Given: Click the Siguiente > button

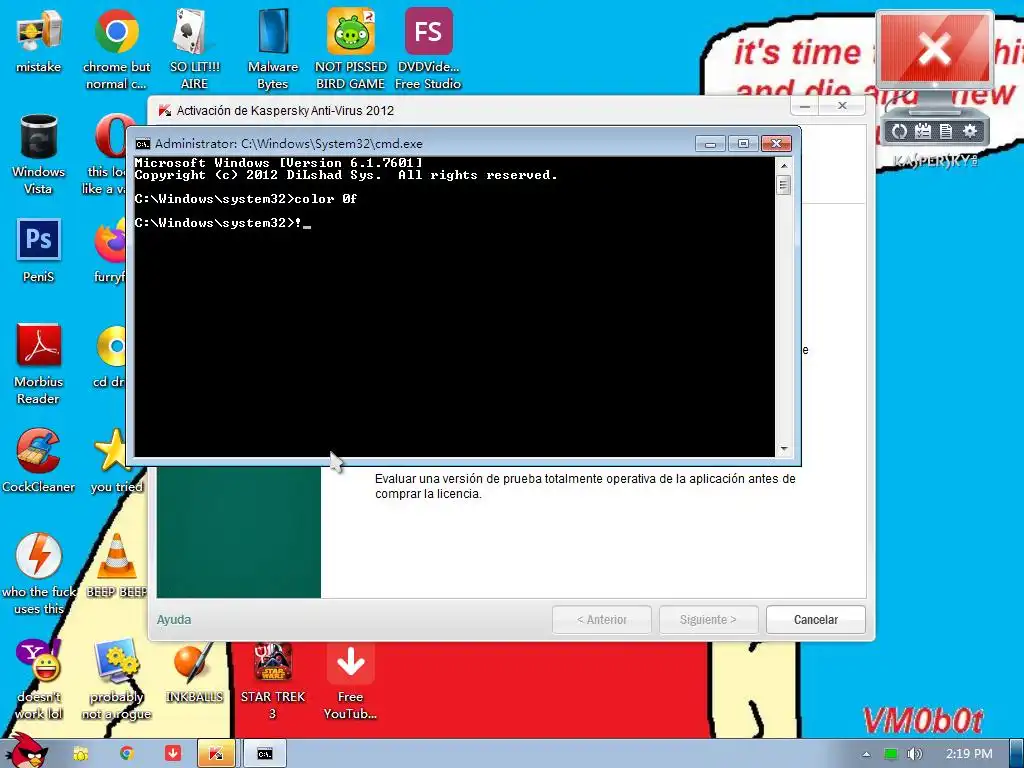Looking at the screenshot, I should pos(709,620).
